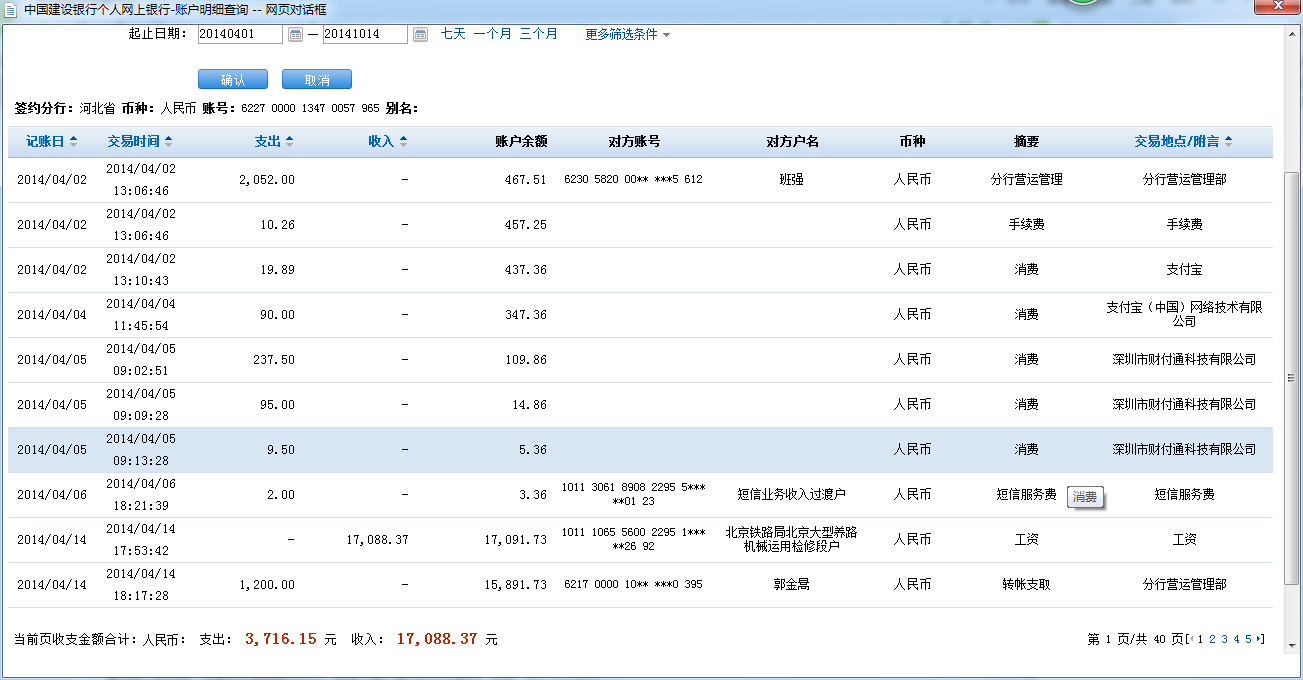Image resolution: width=1303 pixels, height=680 pixels.
Task: Select the 七天 quick date range
Action: (x=453, y=34)
